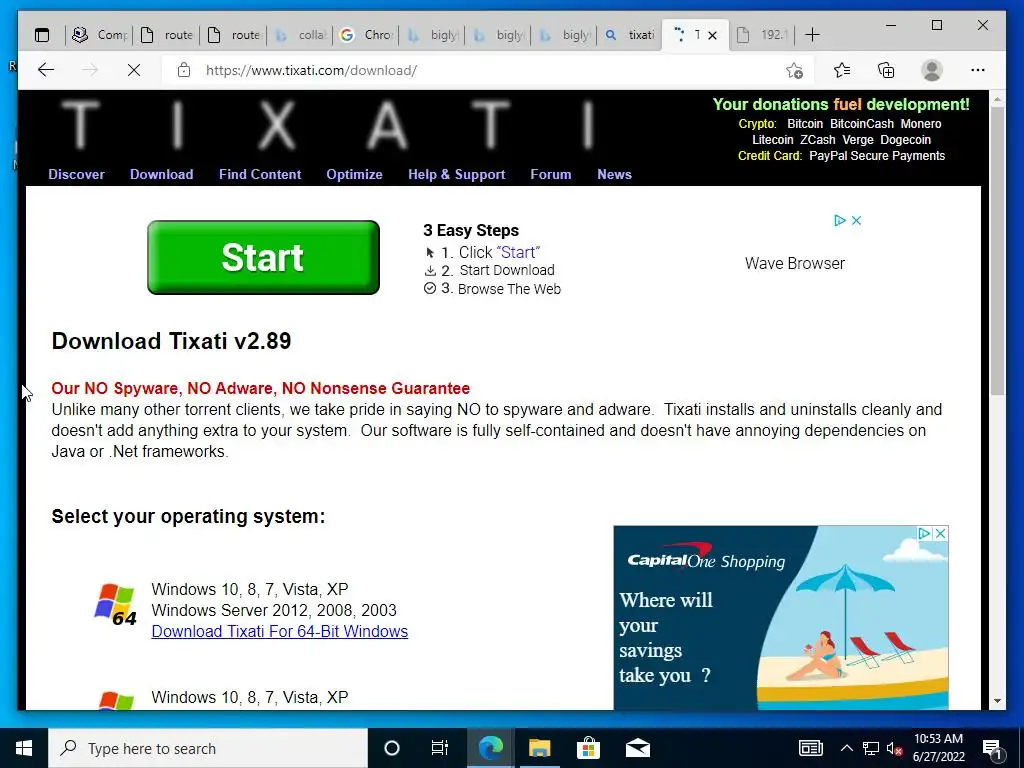
Task: Click the AdChoices triangle on Wave Browser ad
Action: pyautogui.click(x=840, y=221)
